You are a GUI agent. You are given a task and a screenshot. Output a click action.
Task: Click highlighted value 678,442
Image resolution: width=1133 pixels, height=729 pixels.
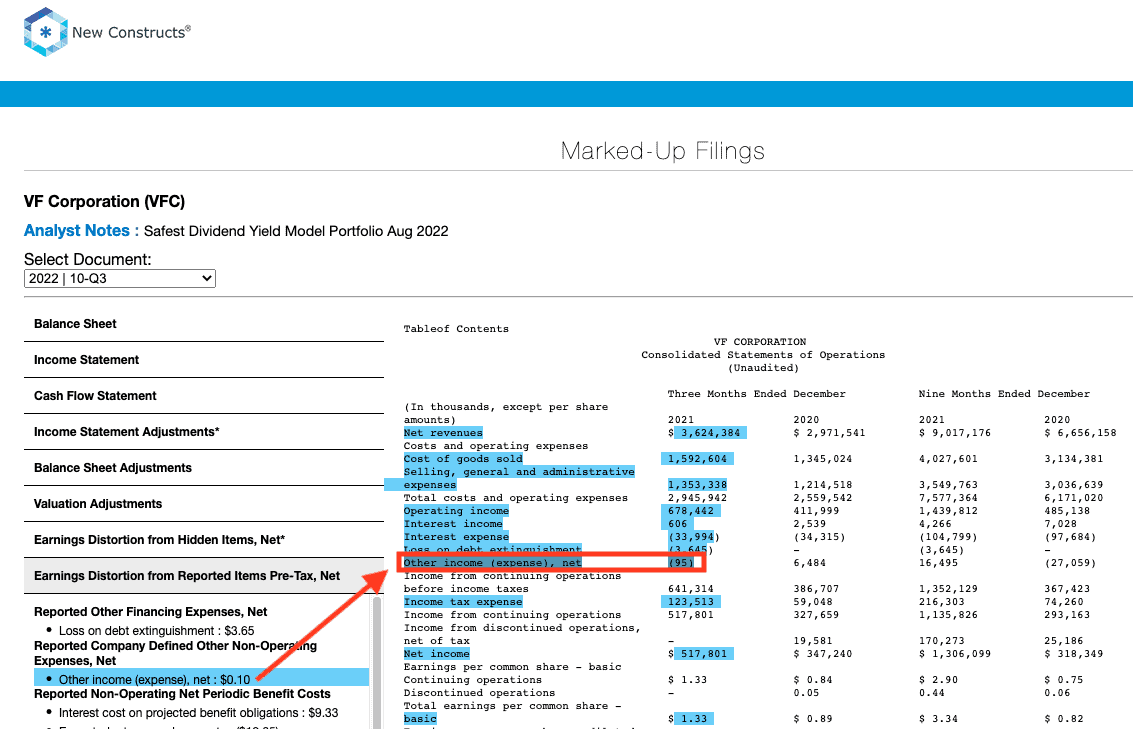pyautogui.click(x=691, y=511)
